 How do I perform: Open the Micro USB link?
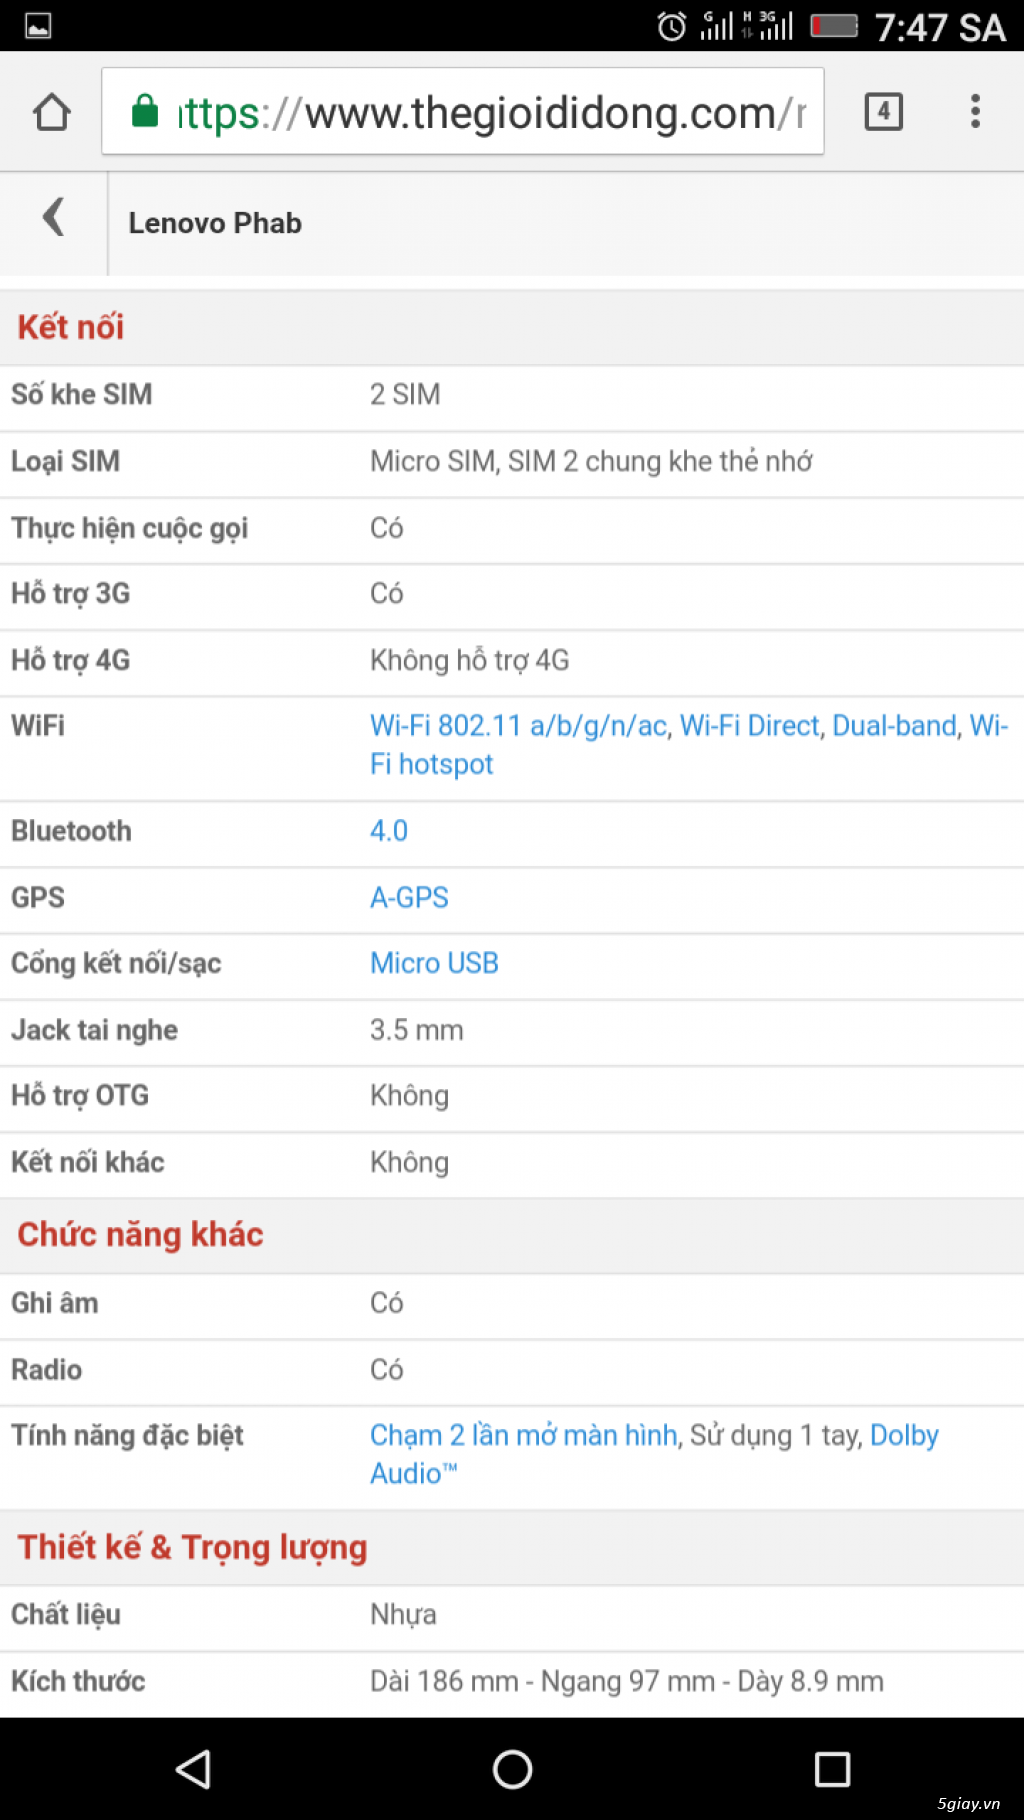click(434, 963)
